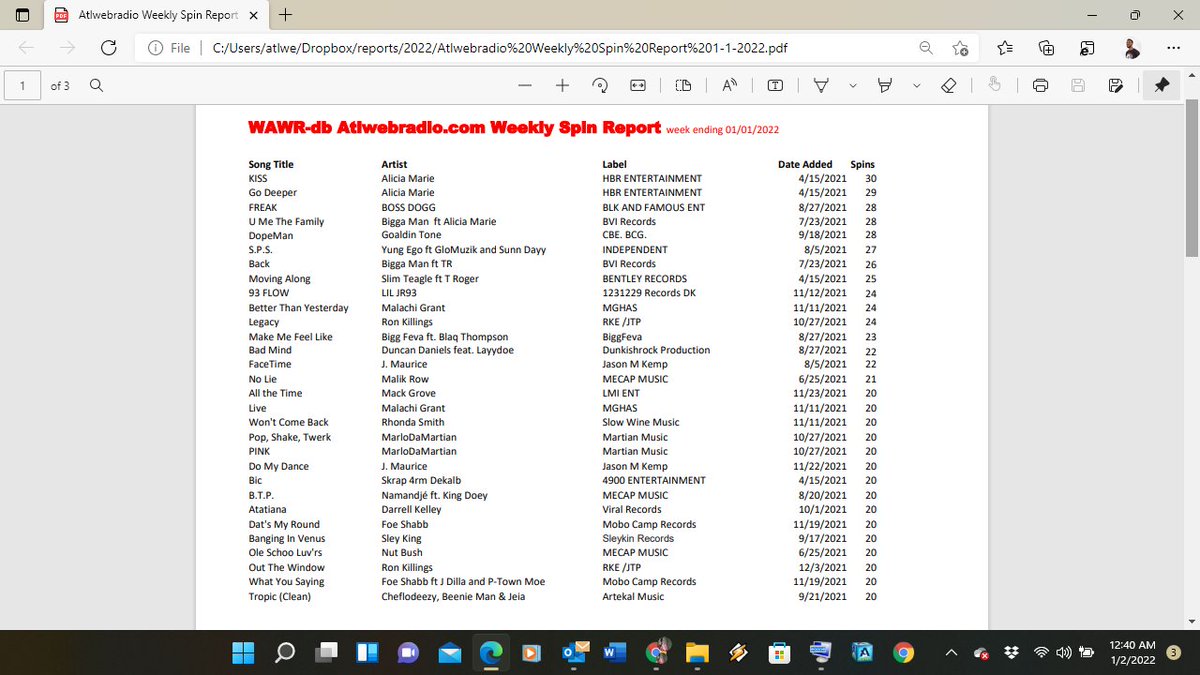The image size is (1200, 675).
Task: Open the browser profile avatar
Action: tap(1130, 48)
